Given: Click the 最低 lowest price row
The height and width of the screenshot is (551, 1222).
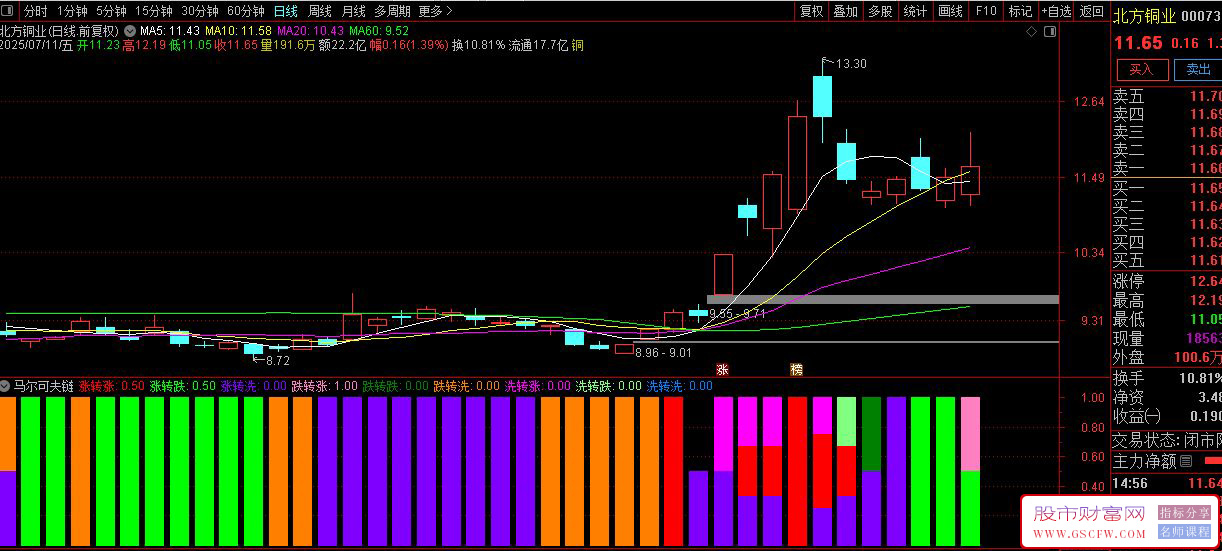Looking at the screenshot, I should [x=1167, y=319].
